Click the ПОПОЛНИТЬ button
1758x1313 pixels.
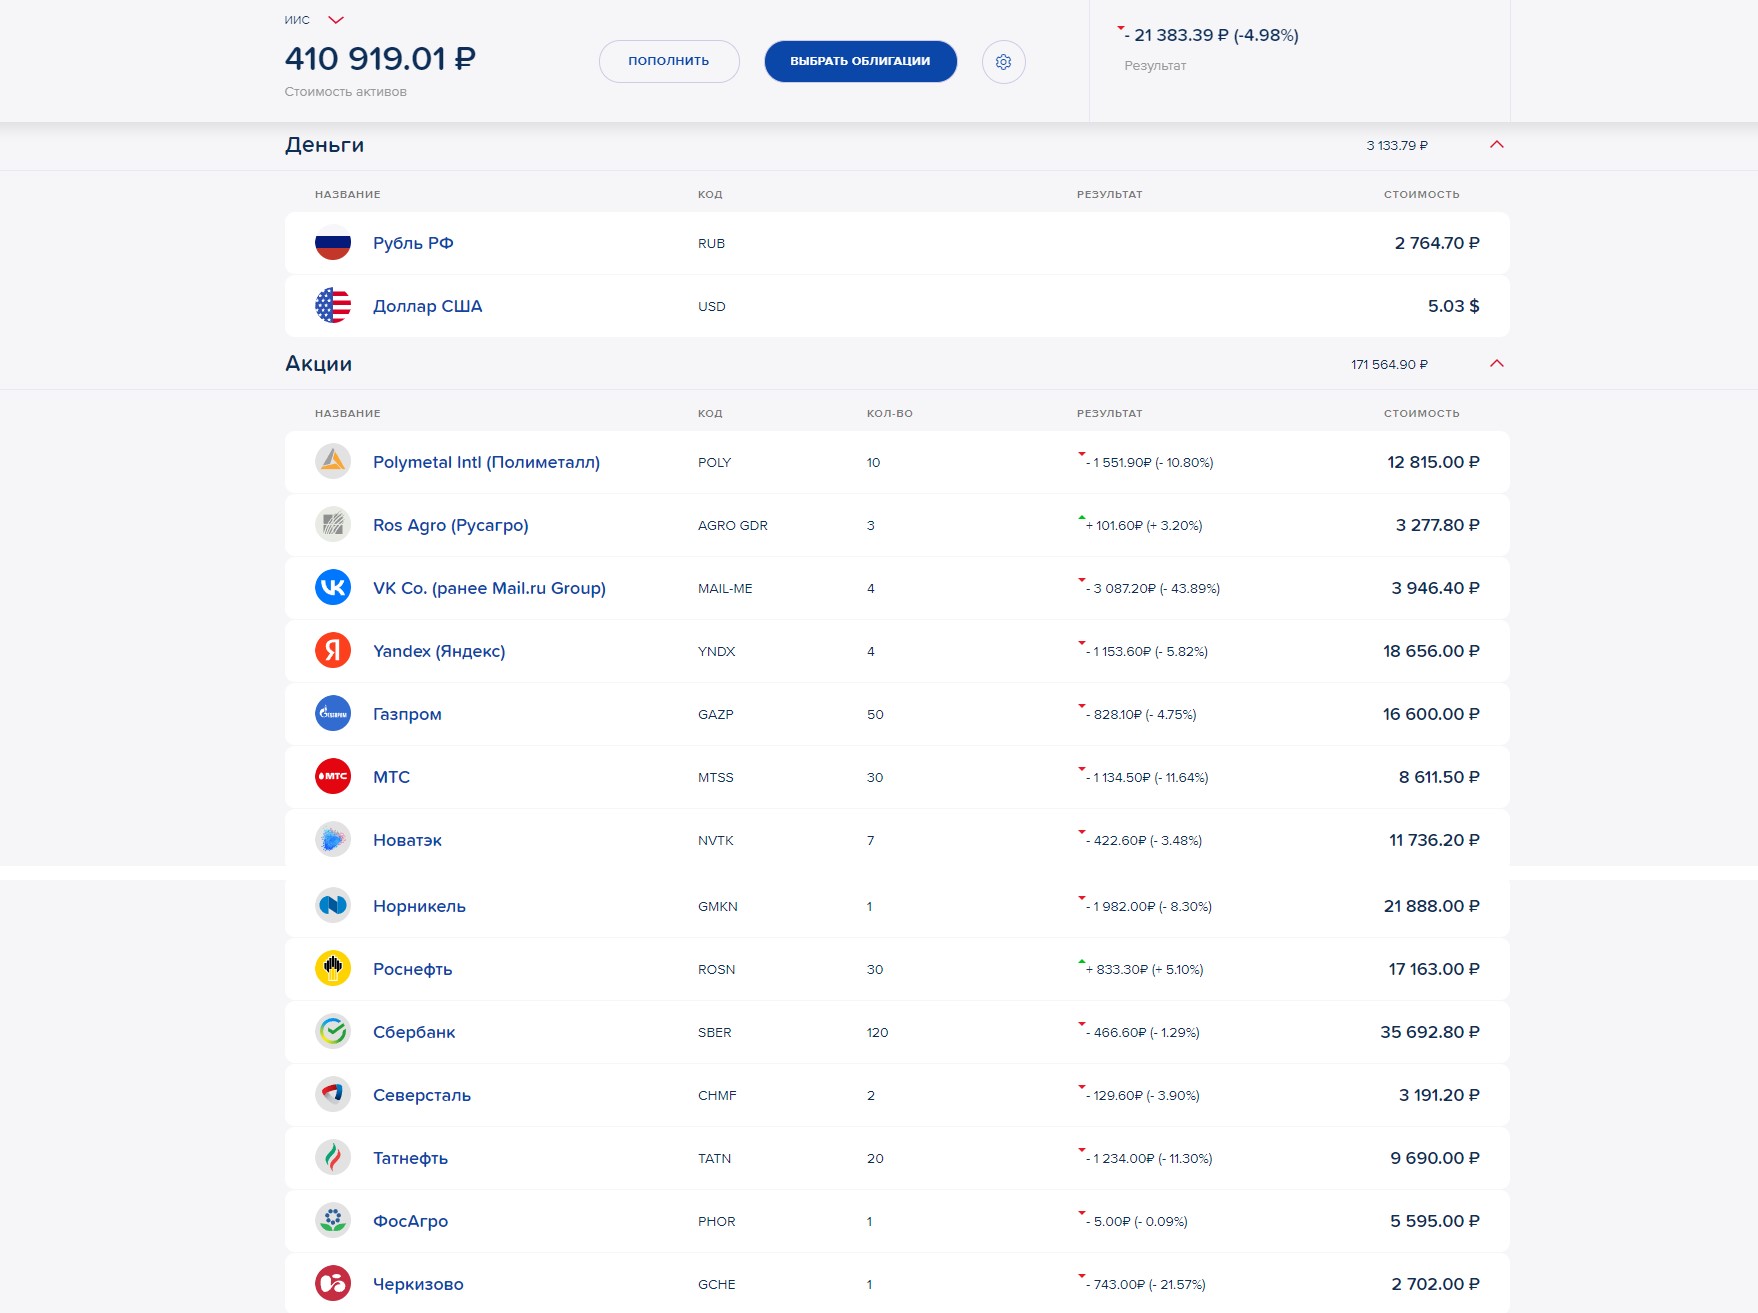click(x=669, y=61)
